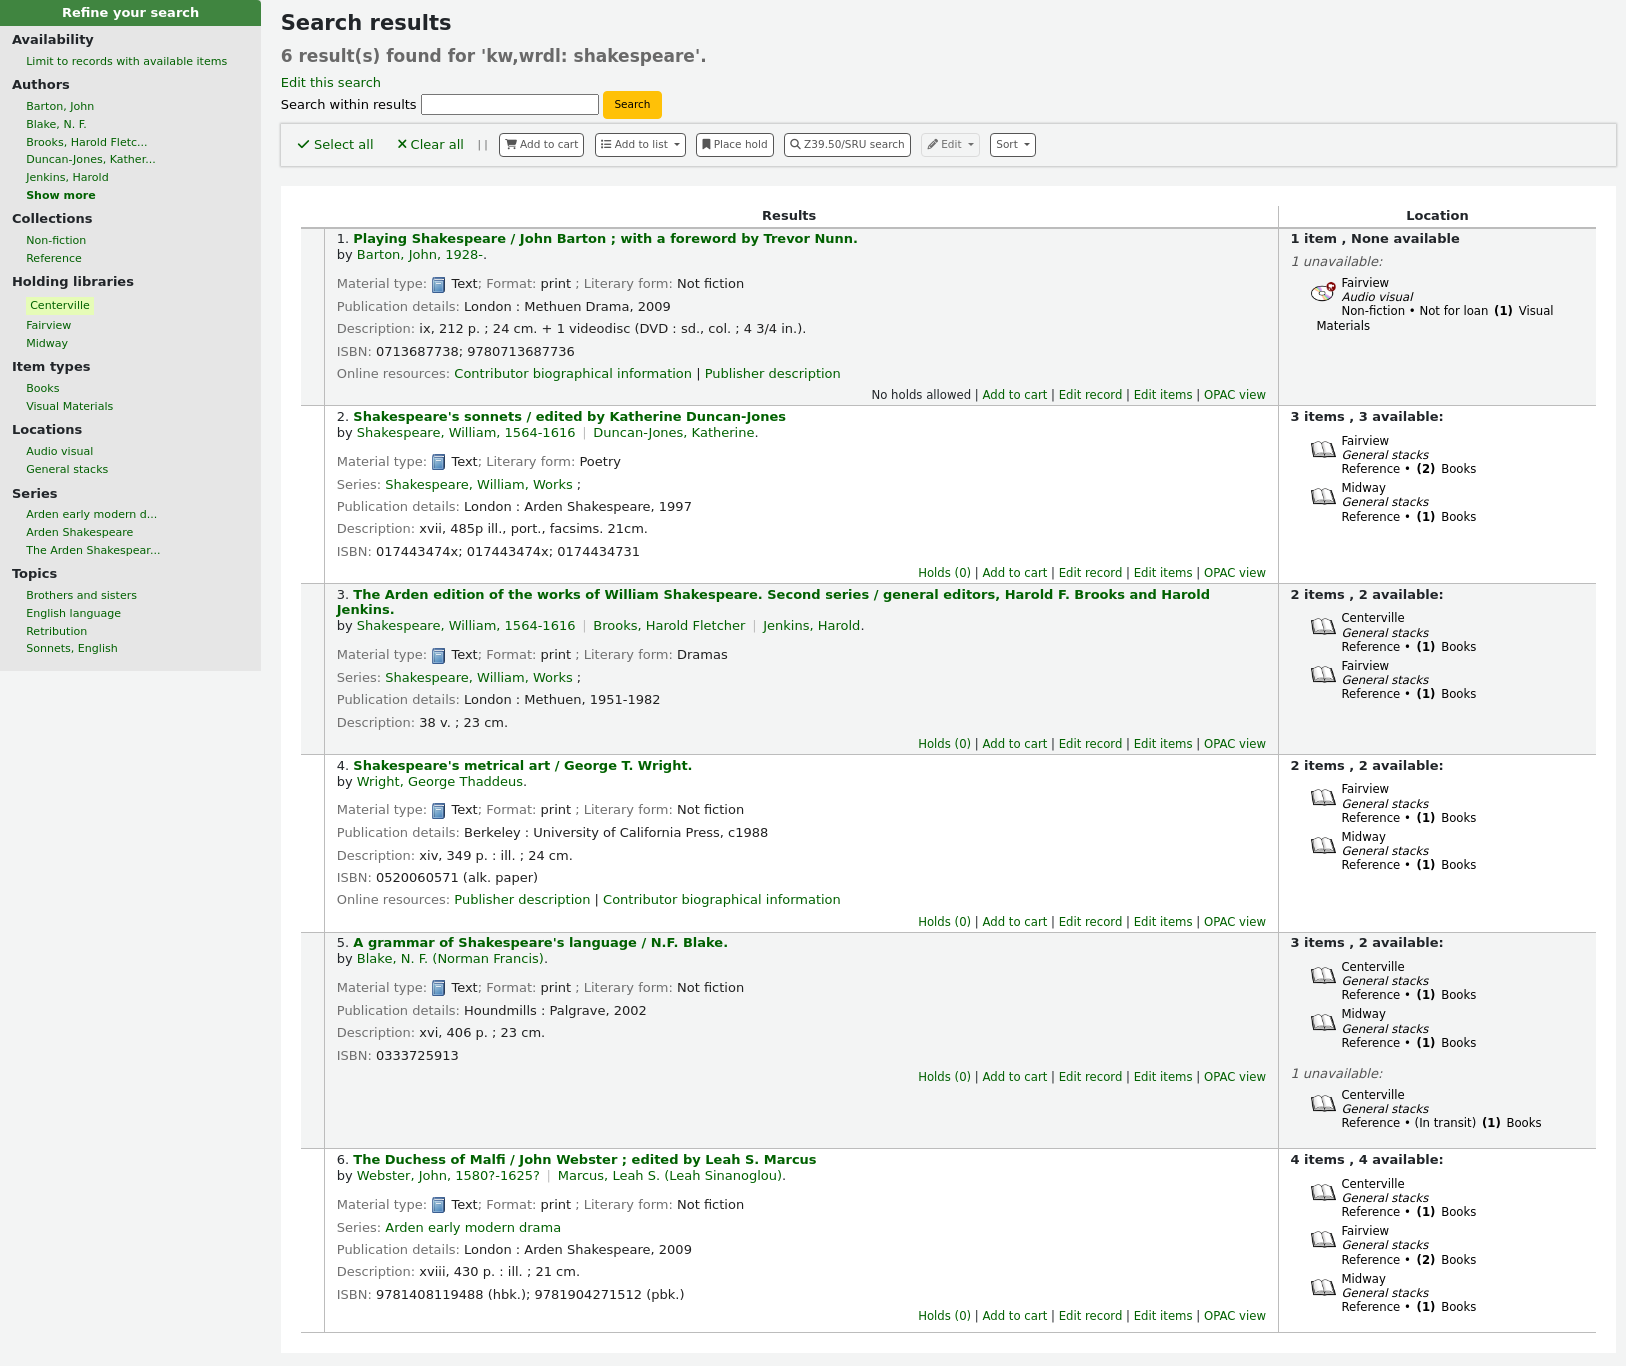
Task: Show more authors in facets
Action: coord(61,196)
